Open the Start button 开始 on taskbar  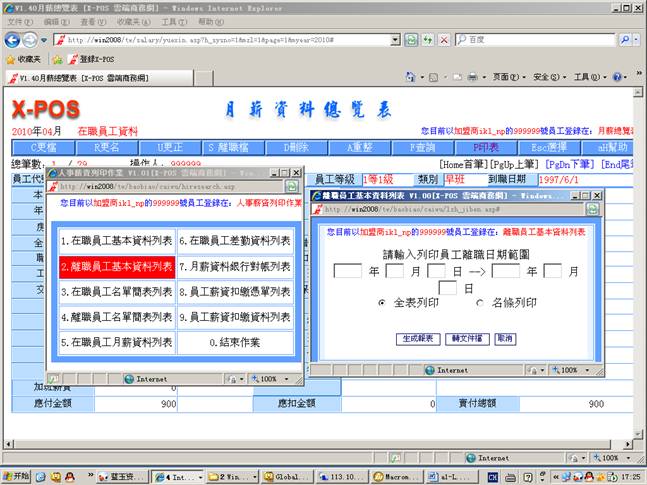tap(19, 477)
